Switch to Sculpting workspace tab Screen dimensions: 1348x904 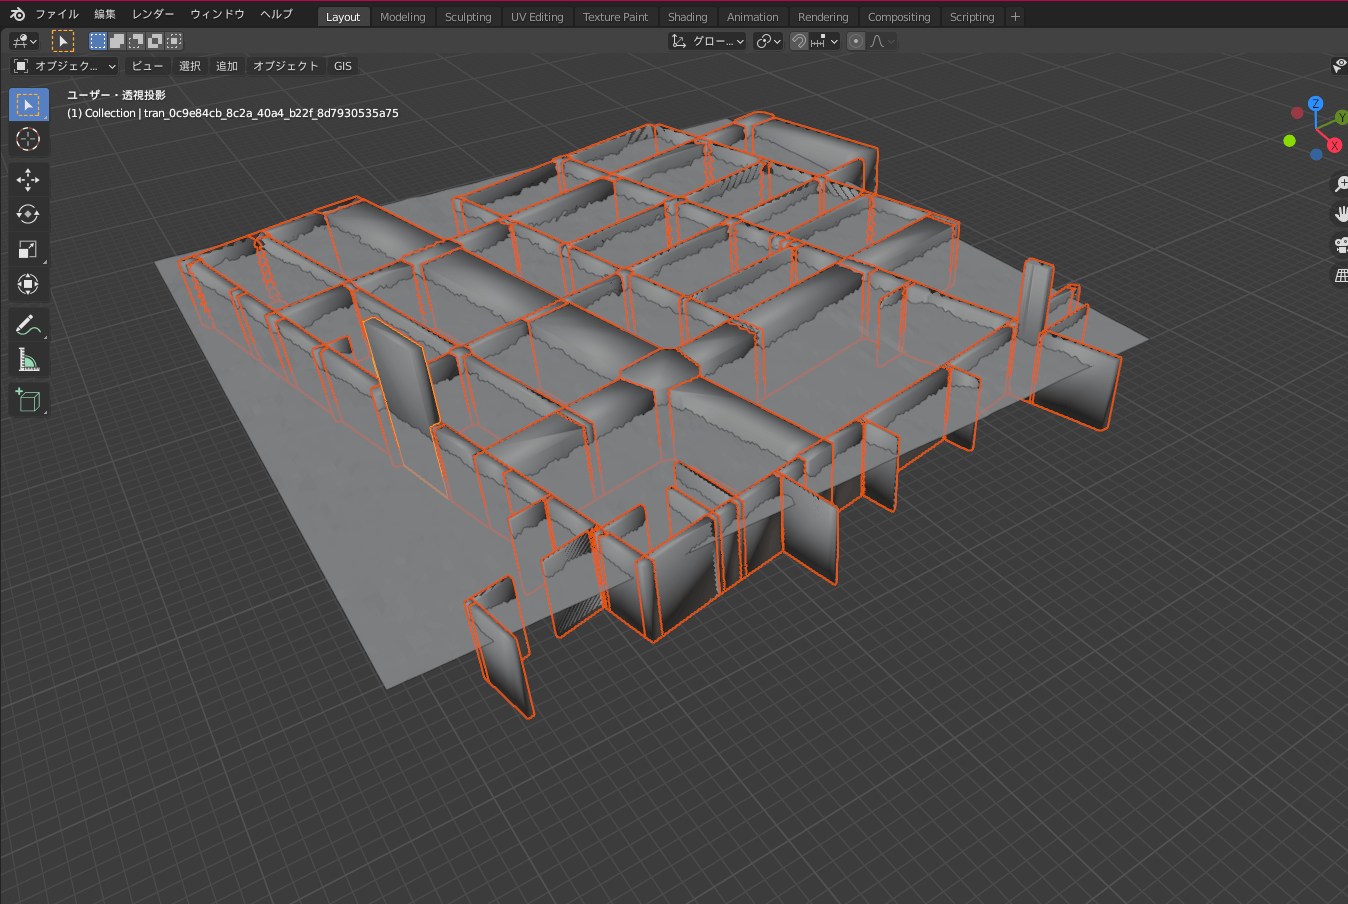click(x=468, y=17)
